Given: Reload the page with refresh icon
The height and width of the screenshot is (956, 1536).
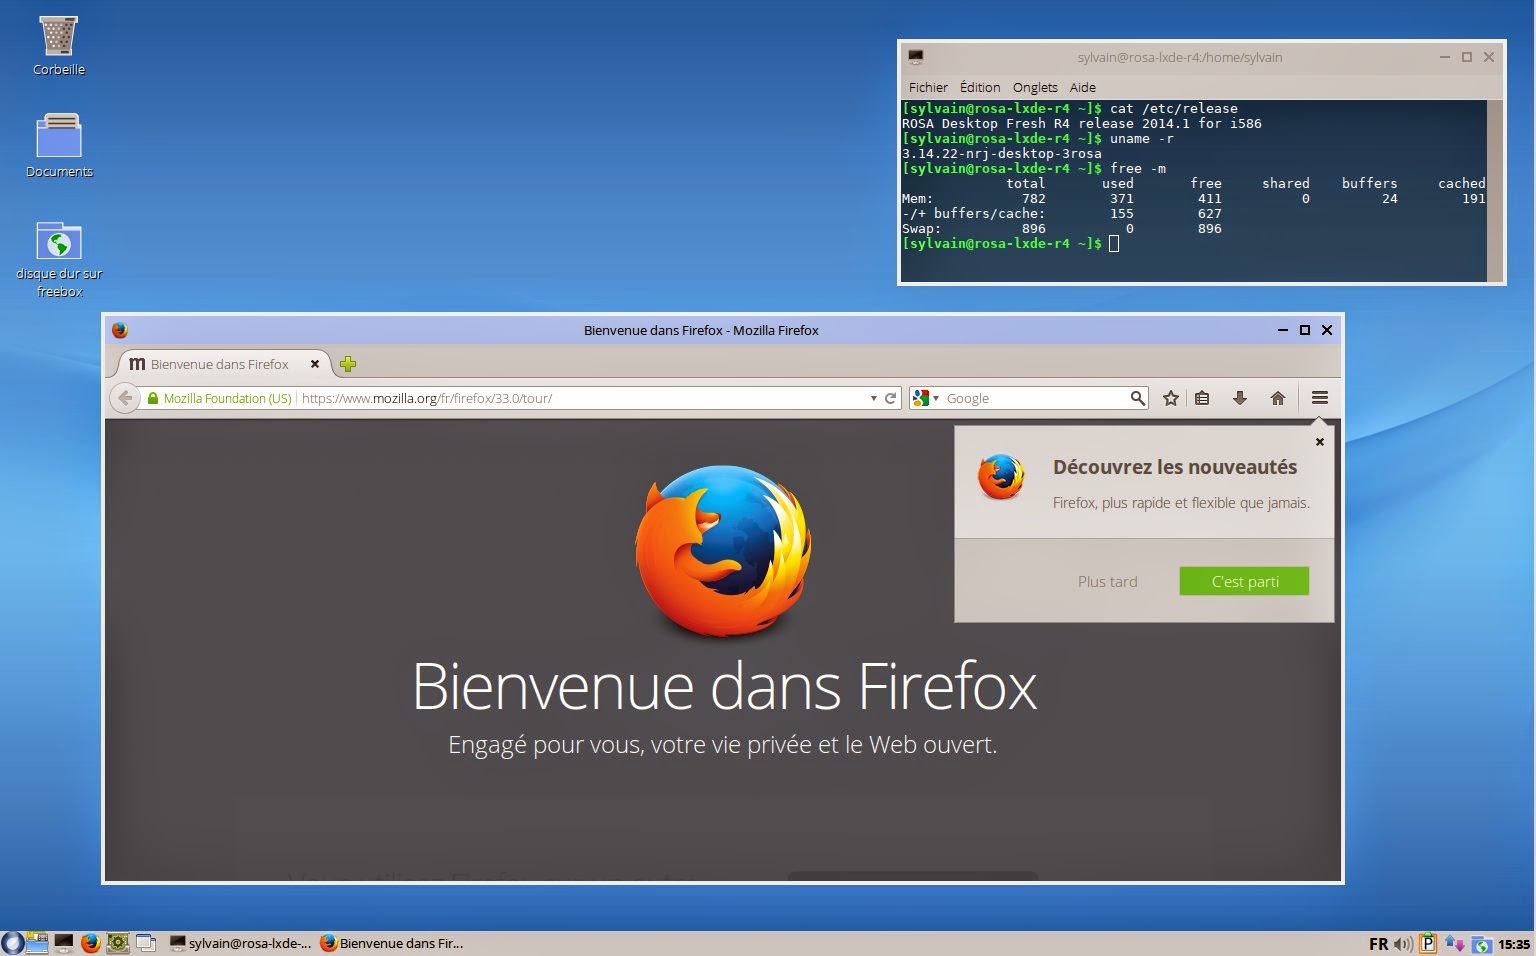Looking at the screenshot, I should (890, 398).
